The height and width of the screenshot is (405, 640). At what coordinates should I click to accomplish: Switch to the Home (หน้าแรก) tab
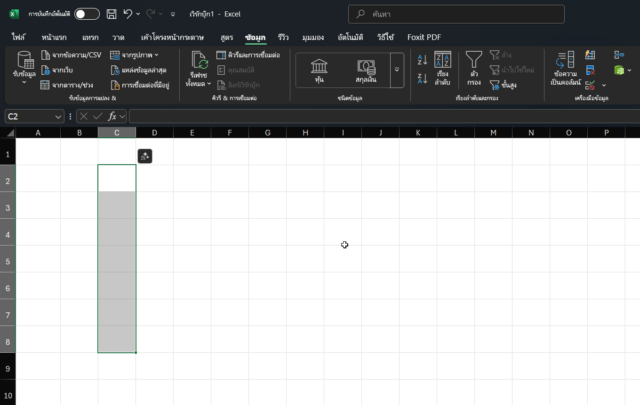pos(54,37)
